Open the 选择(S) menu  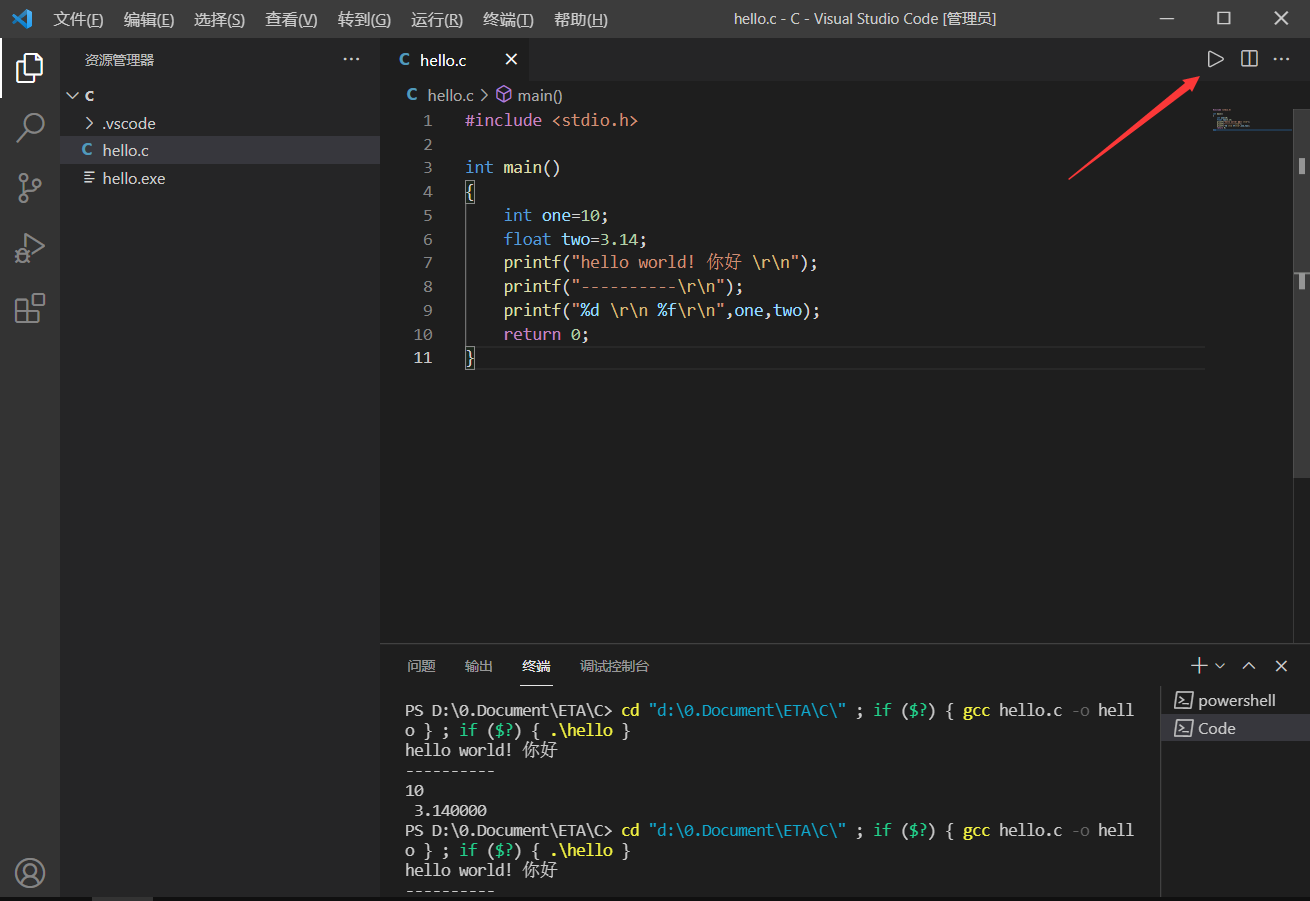point(219,20)
